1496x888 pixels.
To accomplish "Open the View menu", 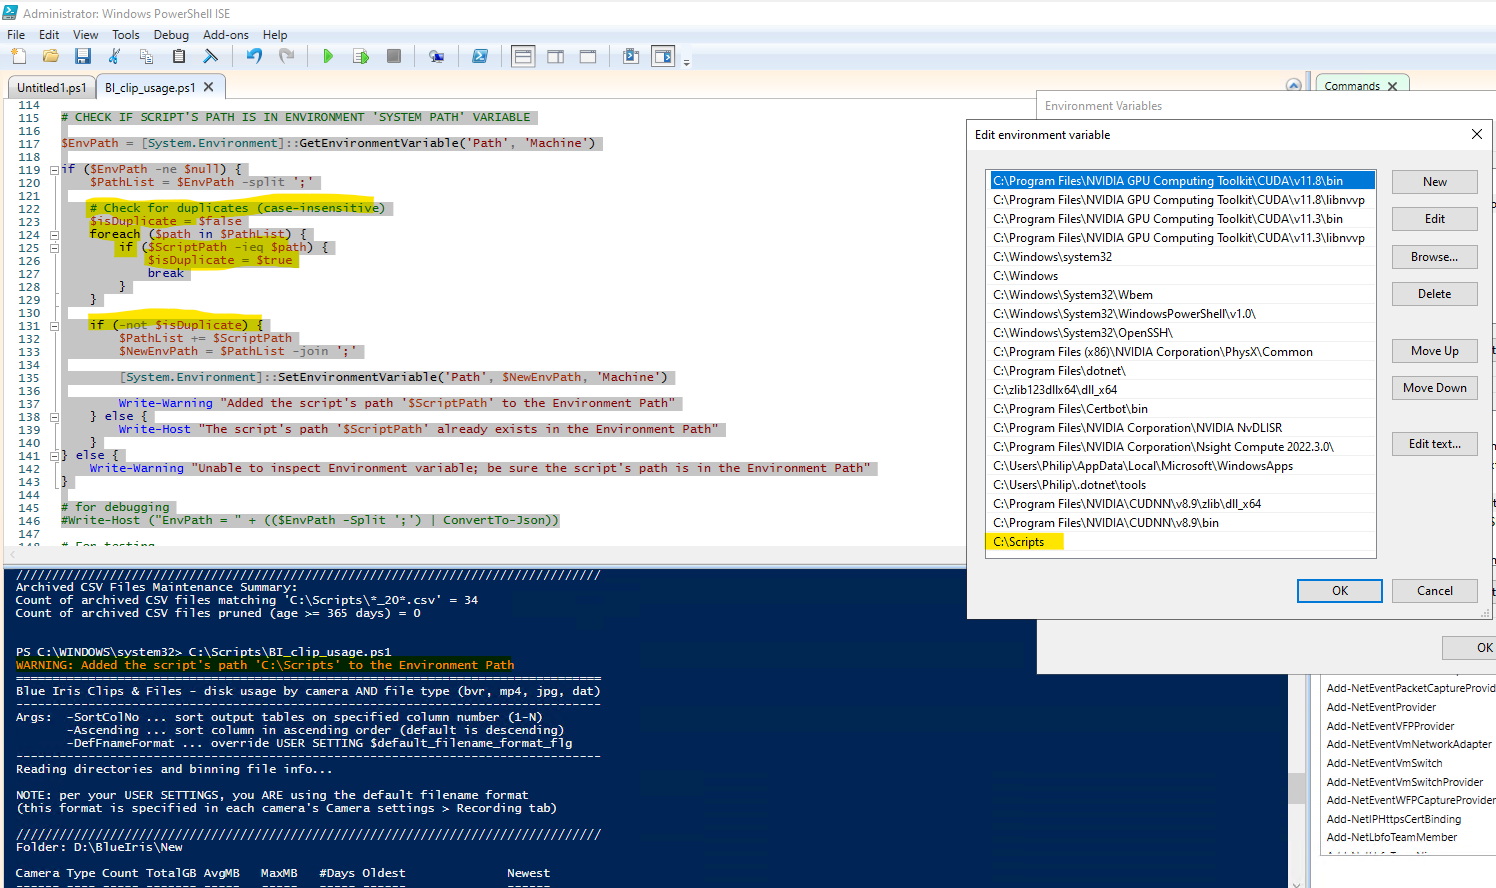I will click(x=86, y=34).
